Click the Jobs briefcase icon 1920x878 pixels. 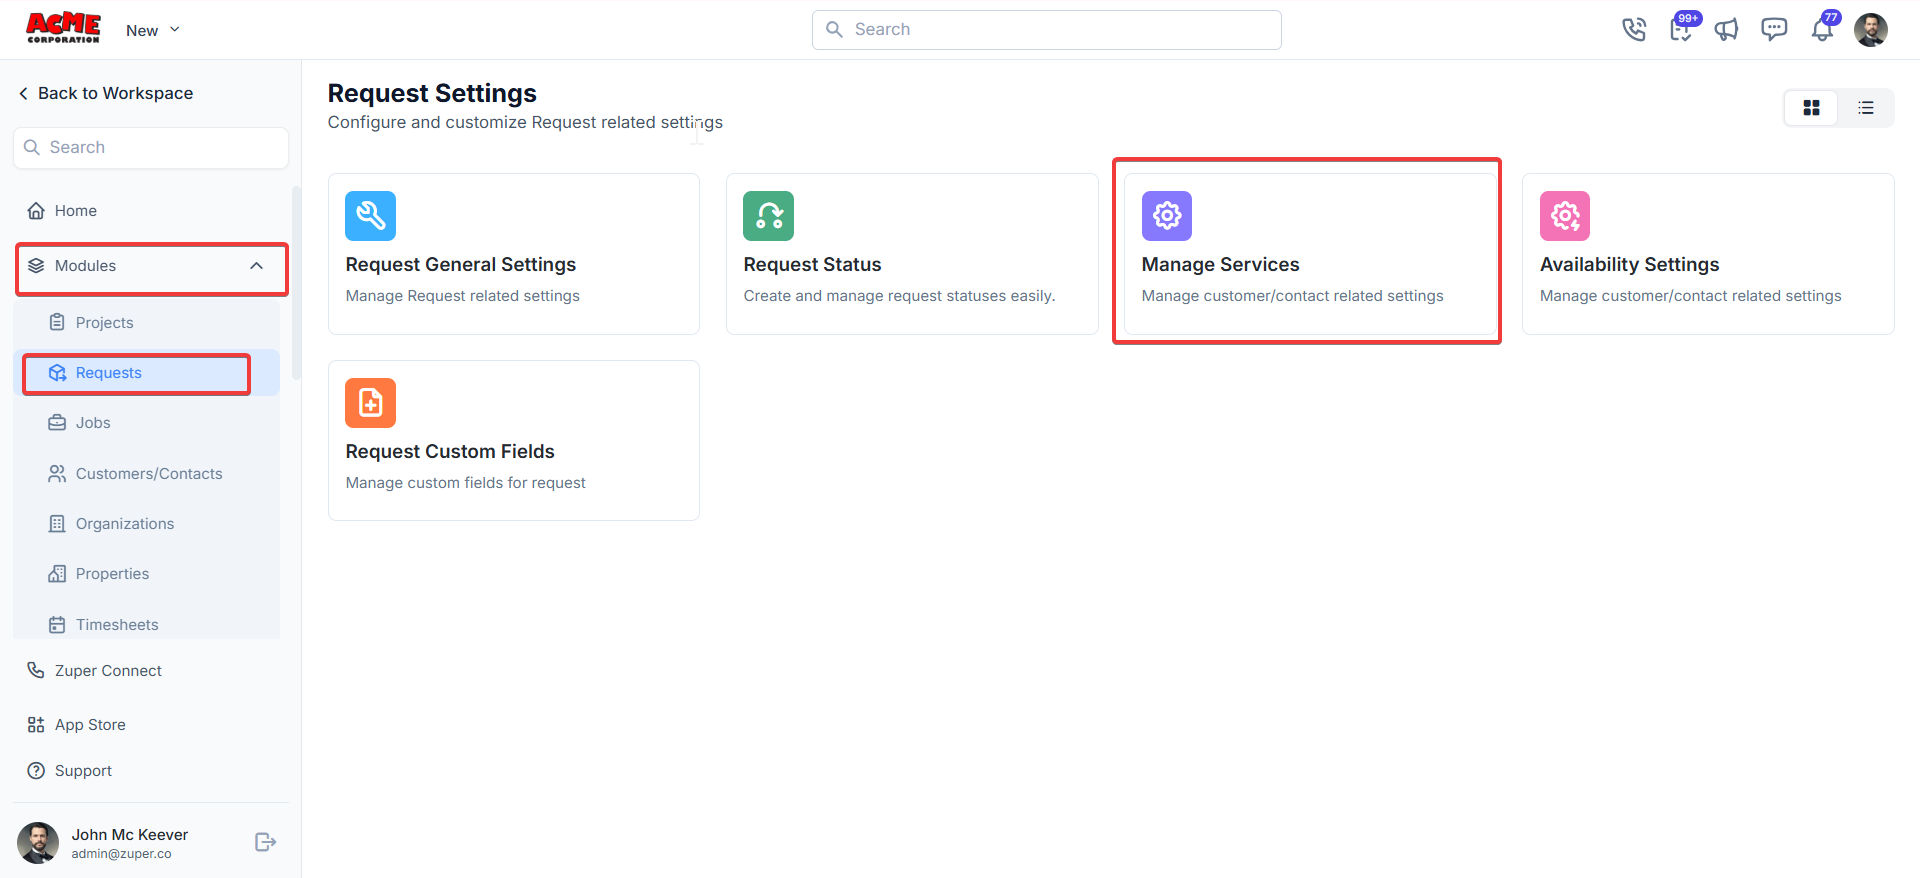coord(57,423)
